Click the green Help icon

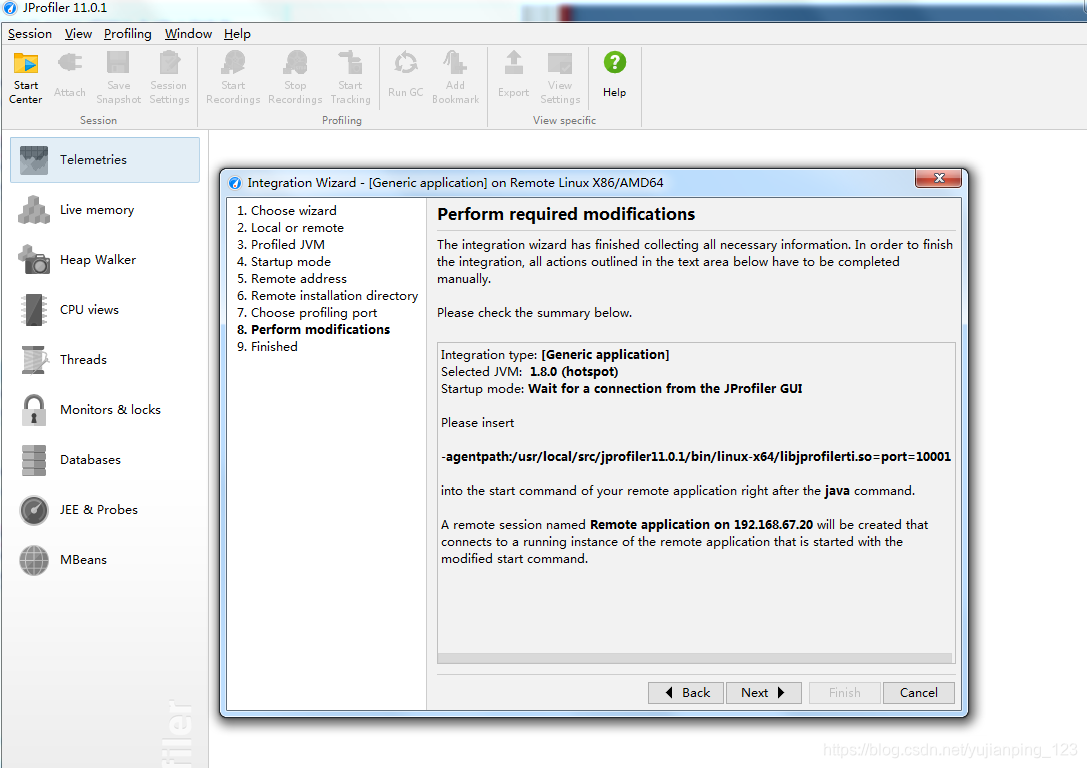coord(614,62)
